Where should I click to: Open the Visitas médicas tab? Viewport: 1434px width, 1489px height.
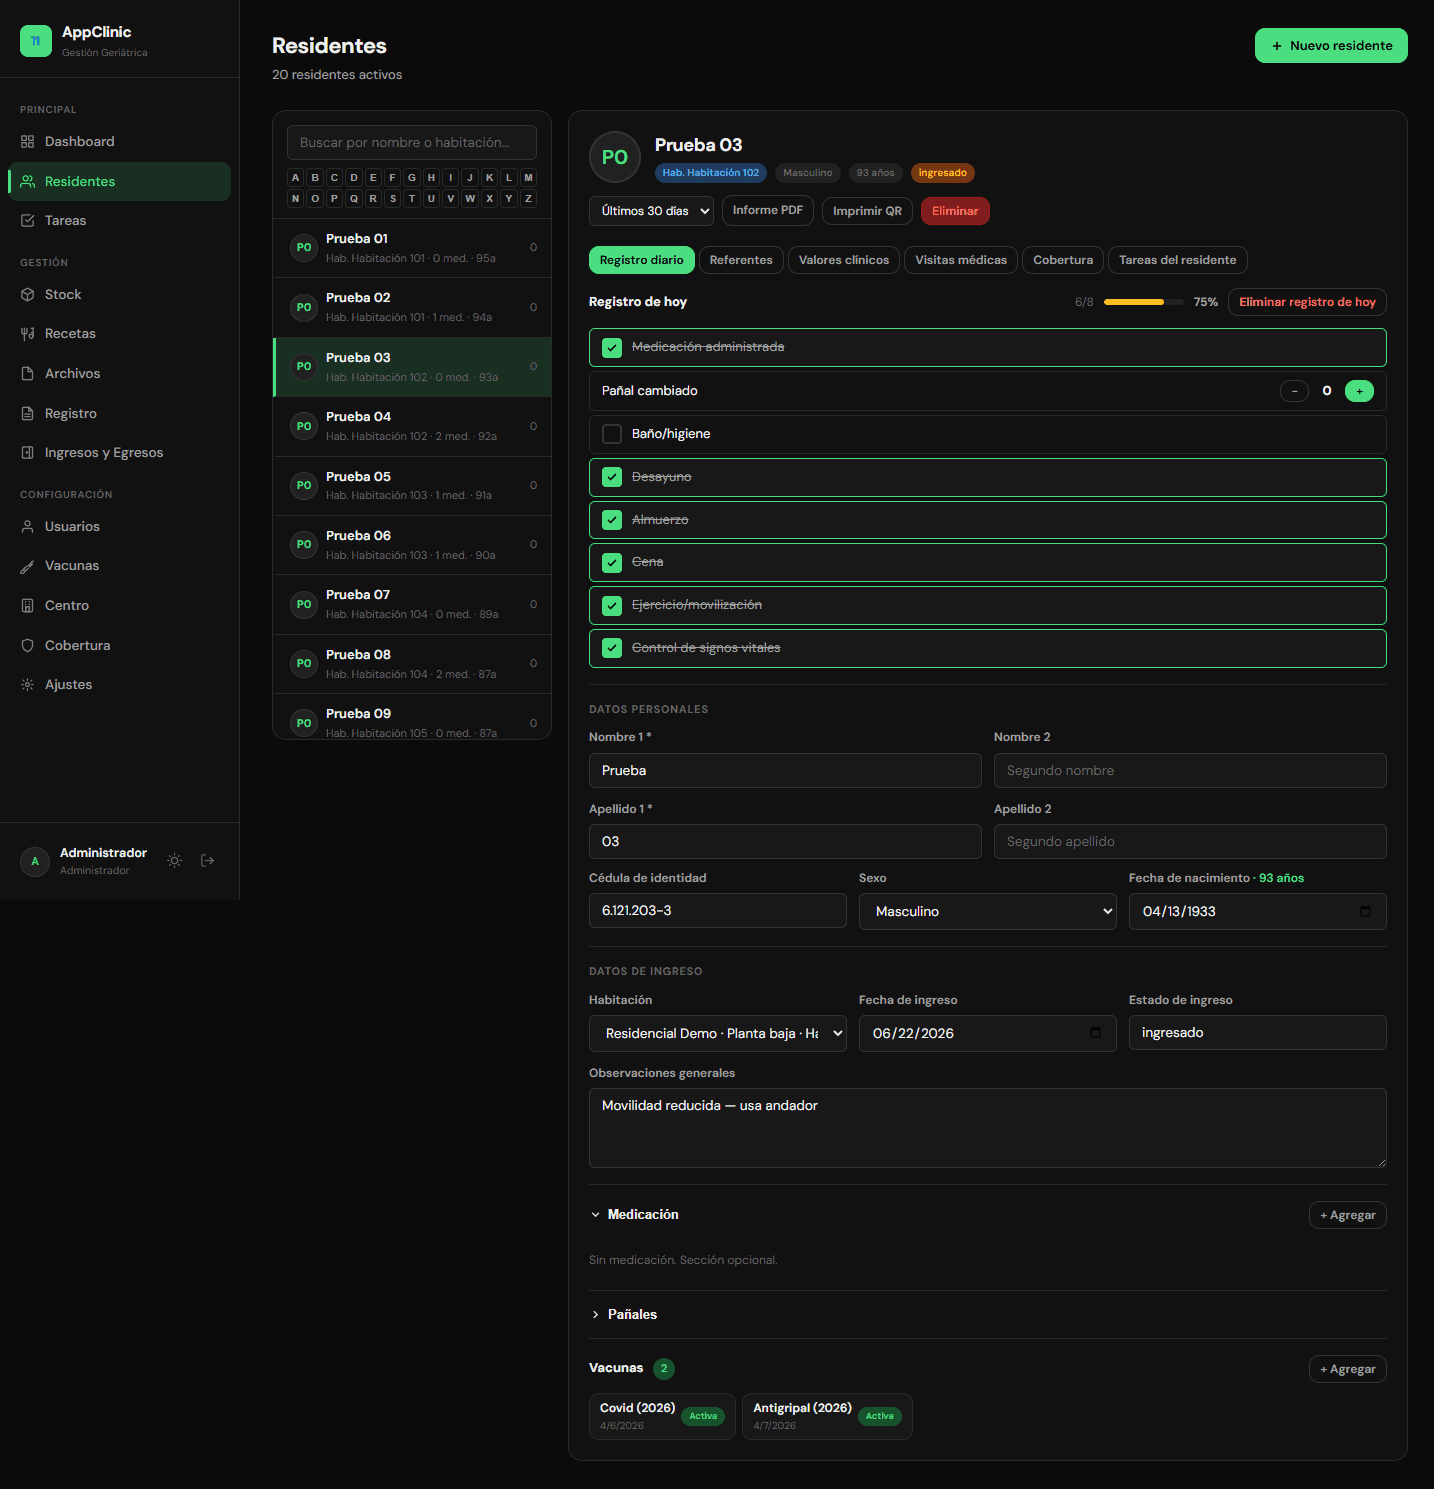point(961,260)
